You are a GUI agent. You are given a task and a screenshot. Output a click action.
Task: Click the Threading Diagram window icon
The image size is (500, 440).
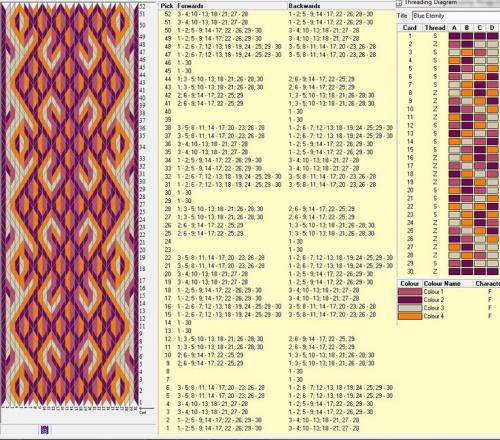tap(399, 3)
